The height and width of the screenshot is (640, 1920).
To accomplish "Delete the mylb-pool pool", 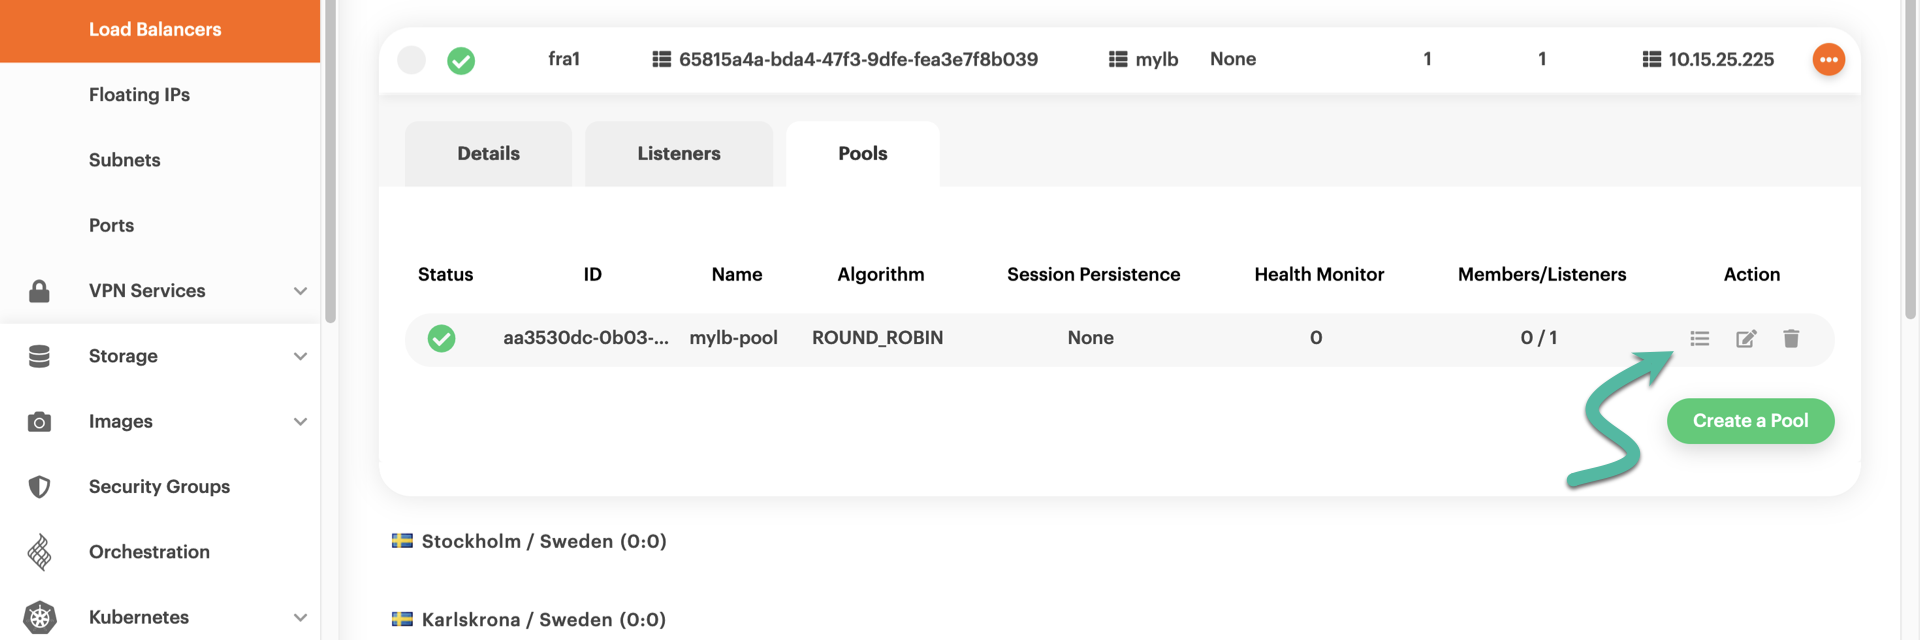I will 1791,339.
